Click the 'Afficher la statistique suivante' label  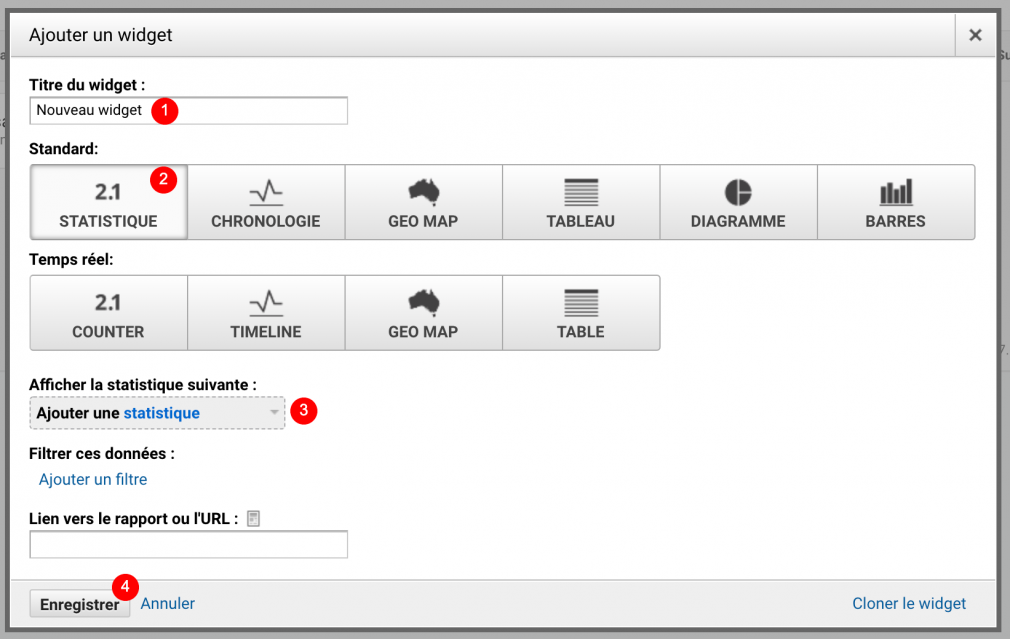click(x=142, y=385)
